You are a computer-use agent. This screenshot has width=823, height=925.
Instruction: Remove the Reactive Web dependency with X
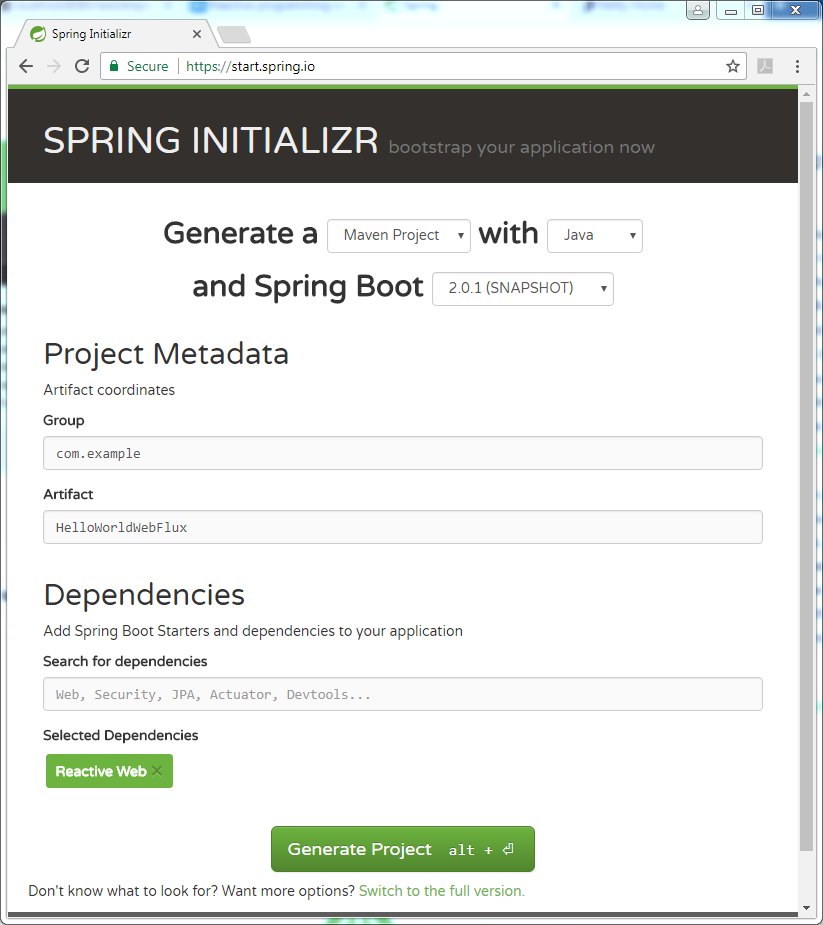(156, 770)
